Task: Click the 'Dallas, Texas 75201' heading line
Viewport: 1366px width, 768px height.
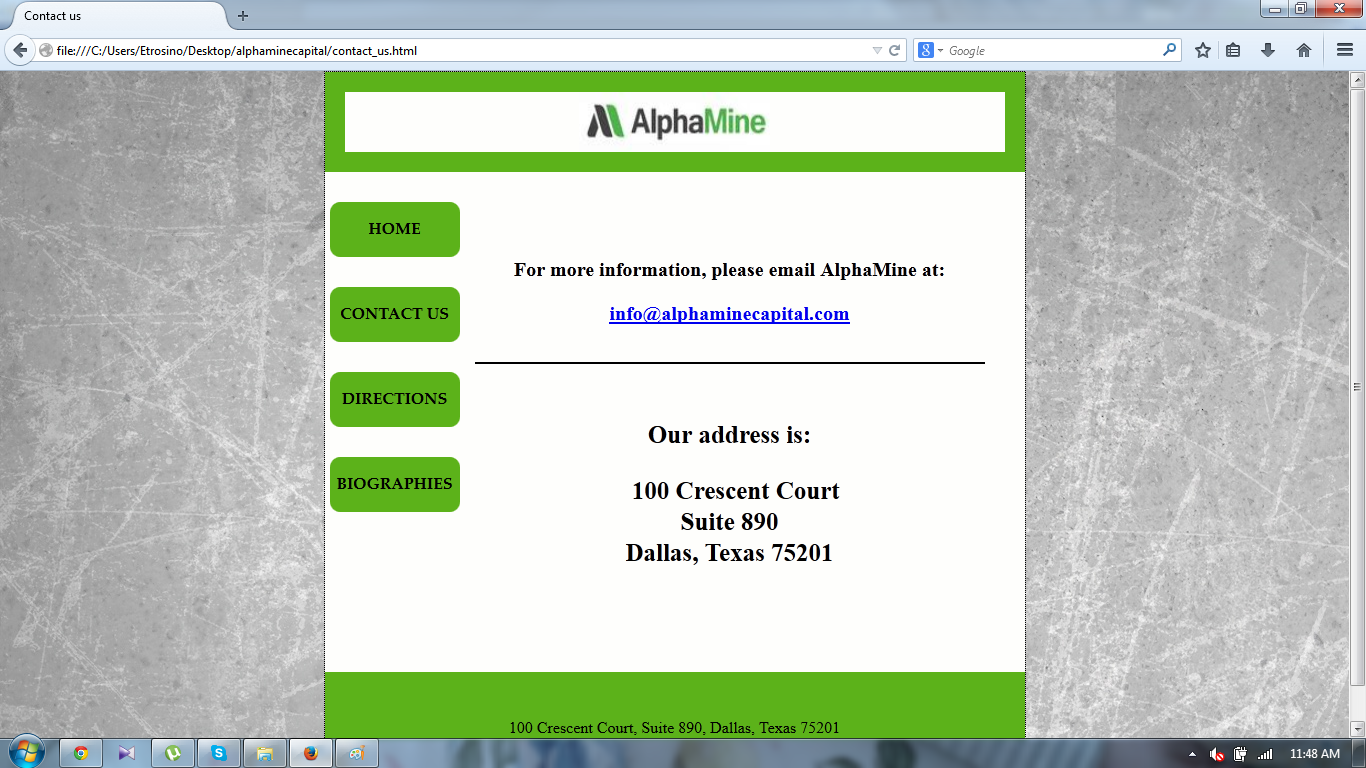Action: click(729, 553)
